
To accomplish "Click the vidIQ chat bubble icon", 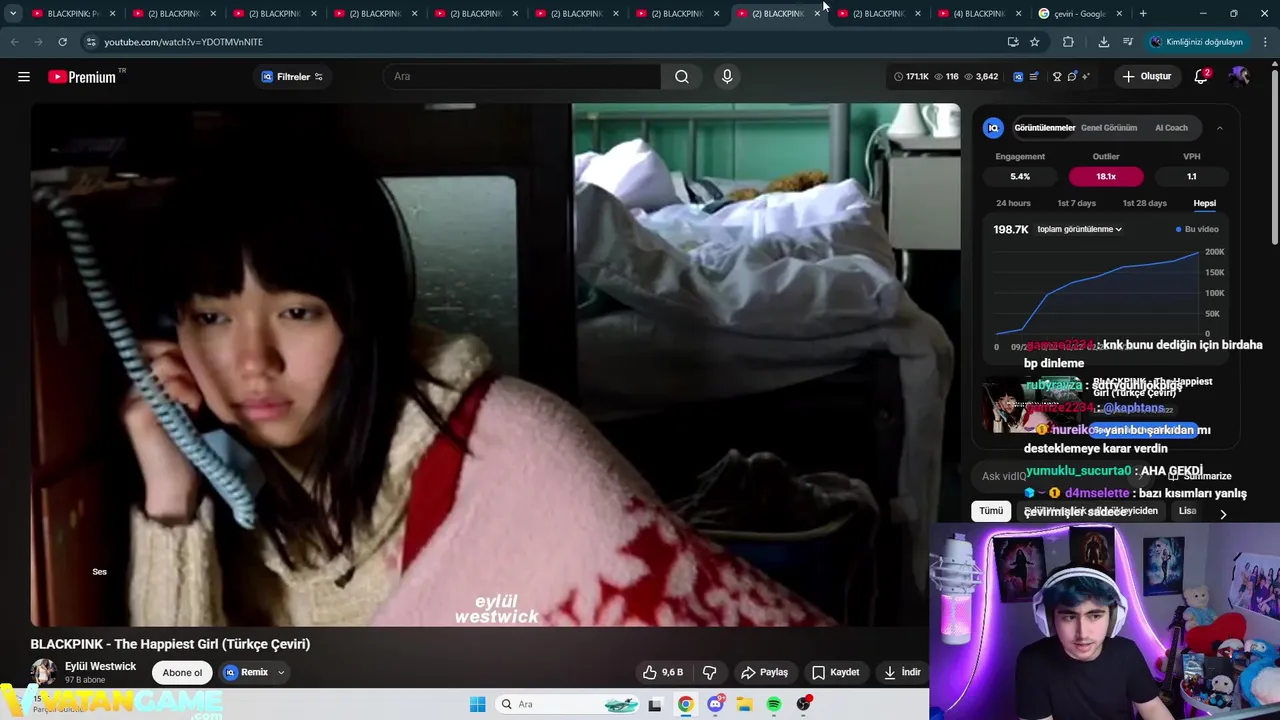I will 1072,77.
